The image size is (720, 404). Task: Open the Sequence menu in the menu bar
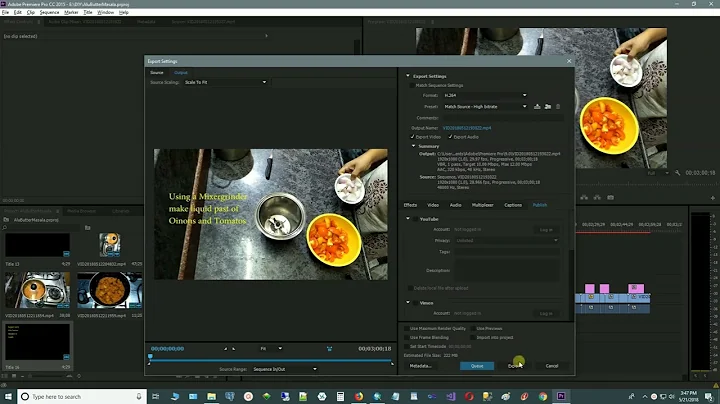click(x=49, y=12)
